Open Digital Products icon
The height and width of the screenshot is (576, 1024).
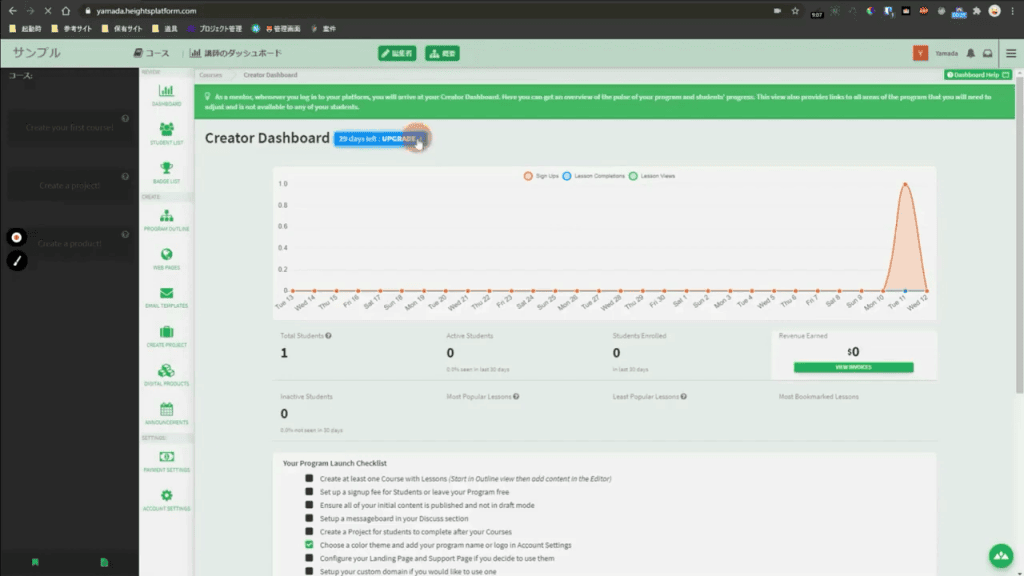[166, 375]
